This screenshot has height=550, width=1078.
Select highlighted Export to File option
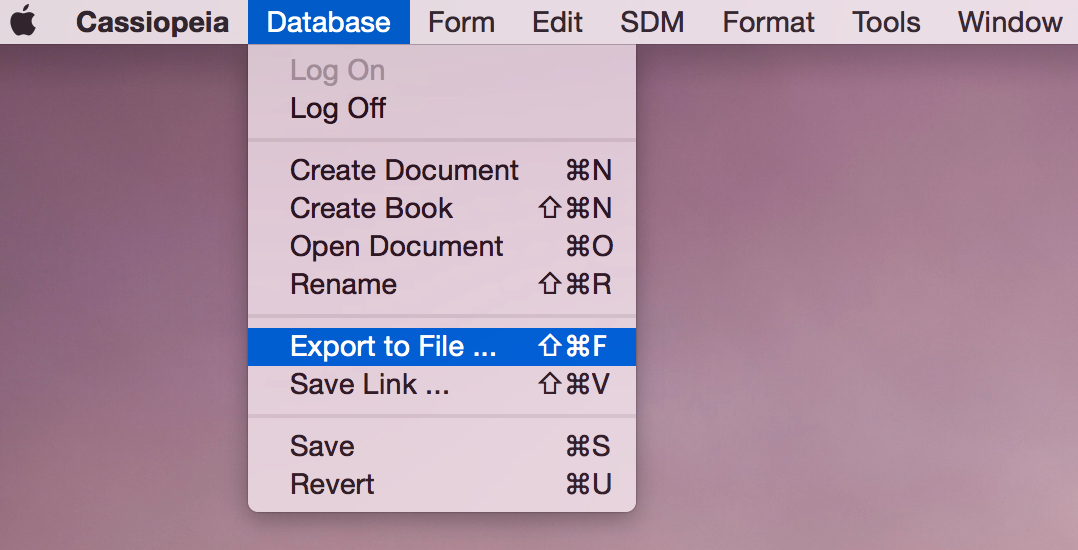pyautogui.click(x=441, y=346)
